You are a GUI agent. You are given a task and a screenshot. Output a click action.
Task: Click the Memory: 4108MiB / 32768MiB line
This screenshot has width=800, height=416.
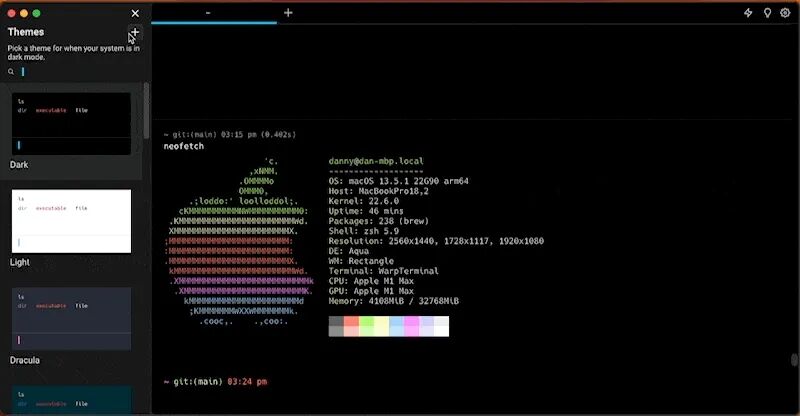pos(393,301)
